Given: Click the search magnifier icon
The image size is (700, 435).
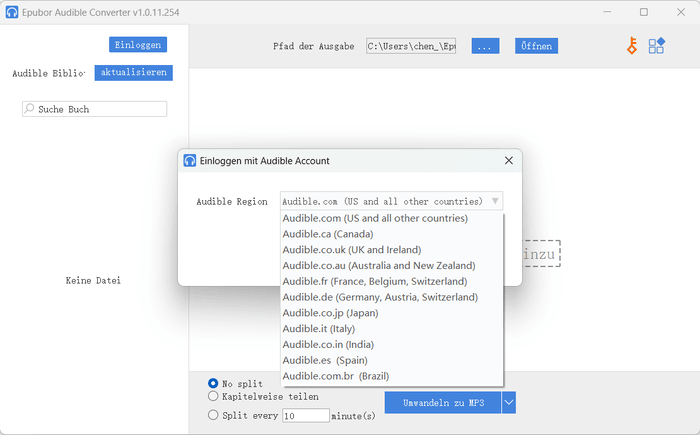Looking at the screenshot, I should (29, 109).
